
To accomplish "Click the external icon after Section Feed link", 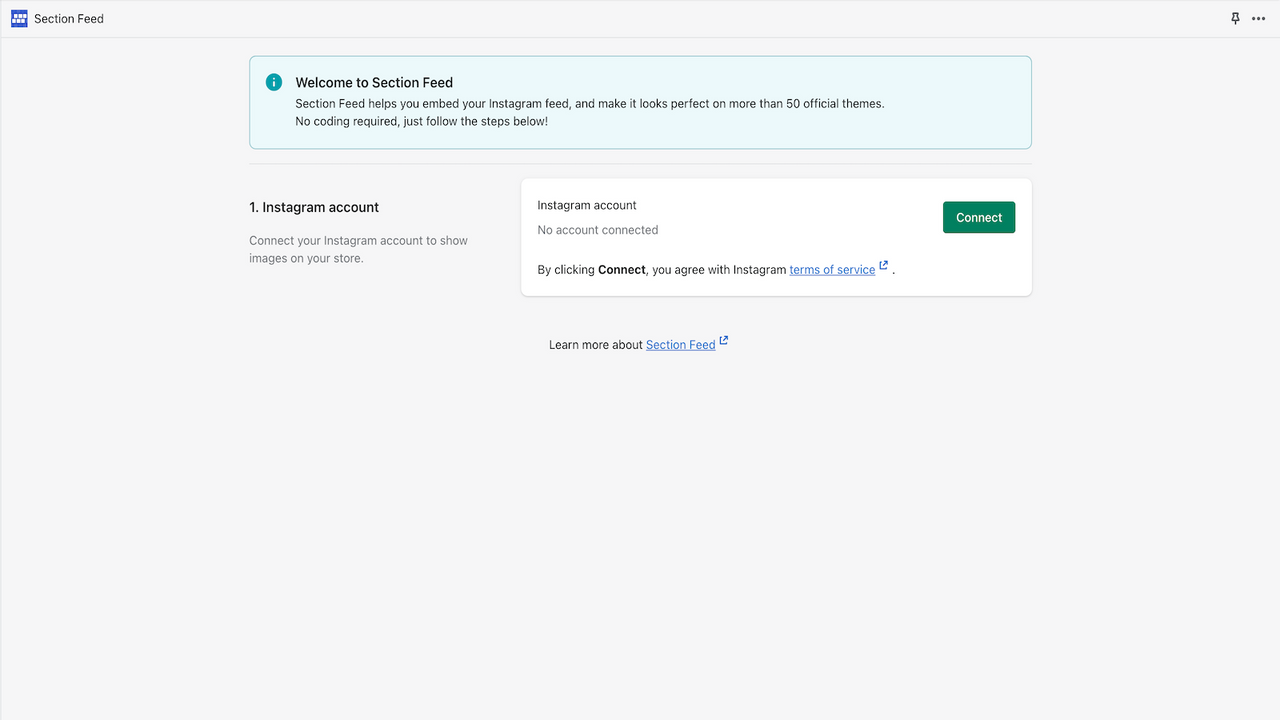I will click(x=724, y=341).
